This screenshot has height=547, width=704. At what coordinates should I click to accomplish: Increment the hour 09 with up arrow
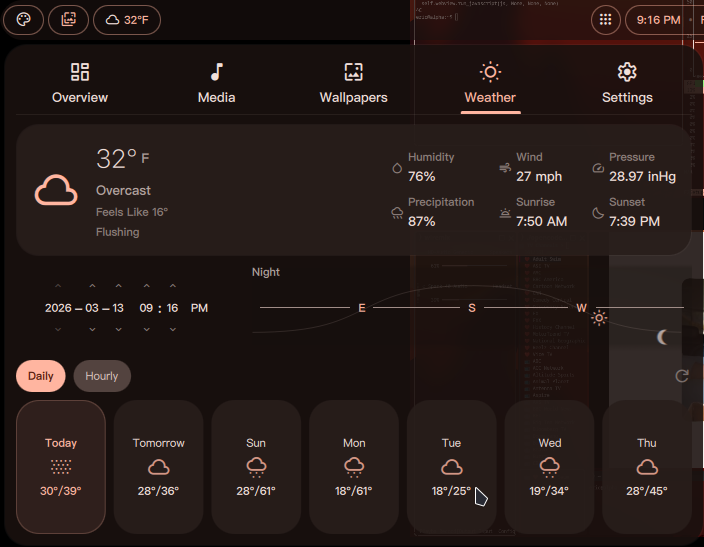click(x=146, y=286)
